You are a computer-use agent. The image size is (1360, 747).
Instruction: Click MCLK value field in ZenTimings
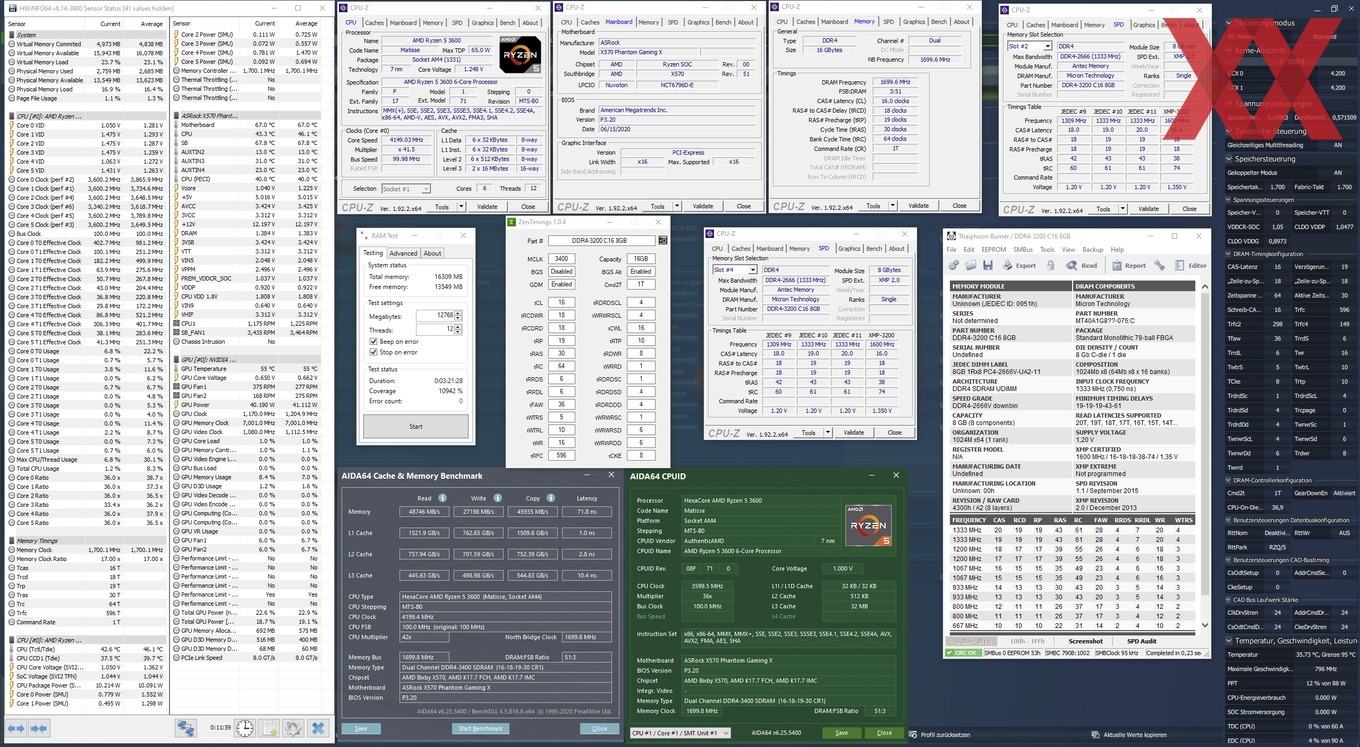pos(563,258)
